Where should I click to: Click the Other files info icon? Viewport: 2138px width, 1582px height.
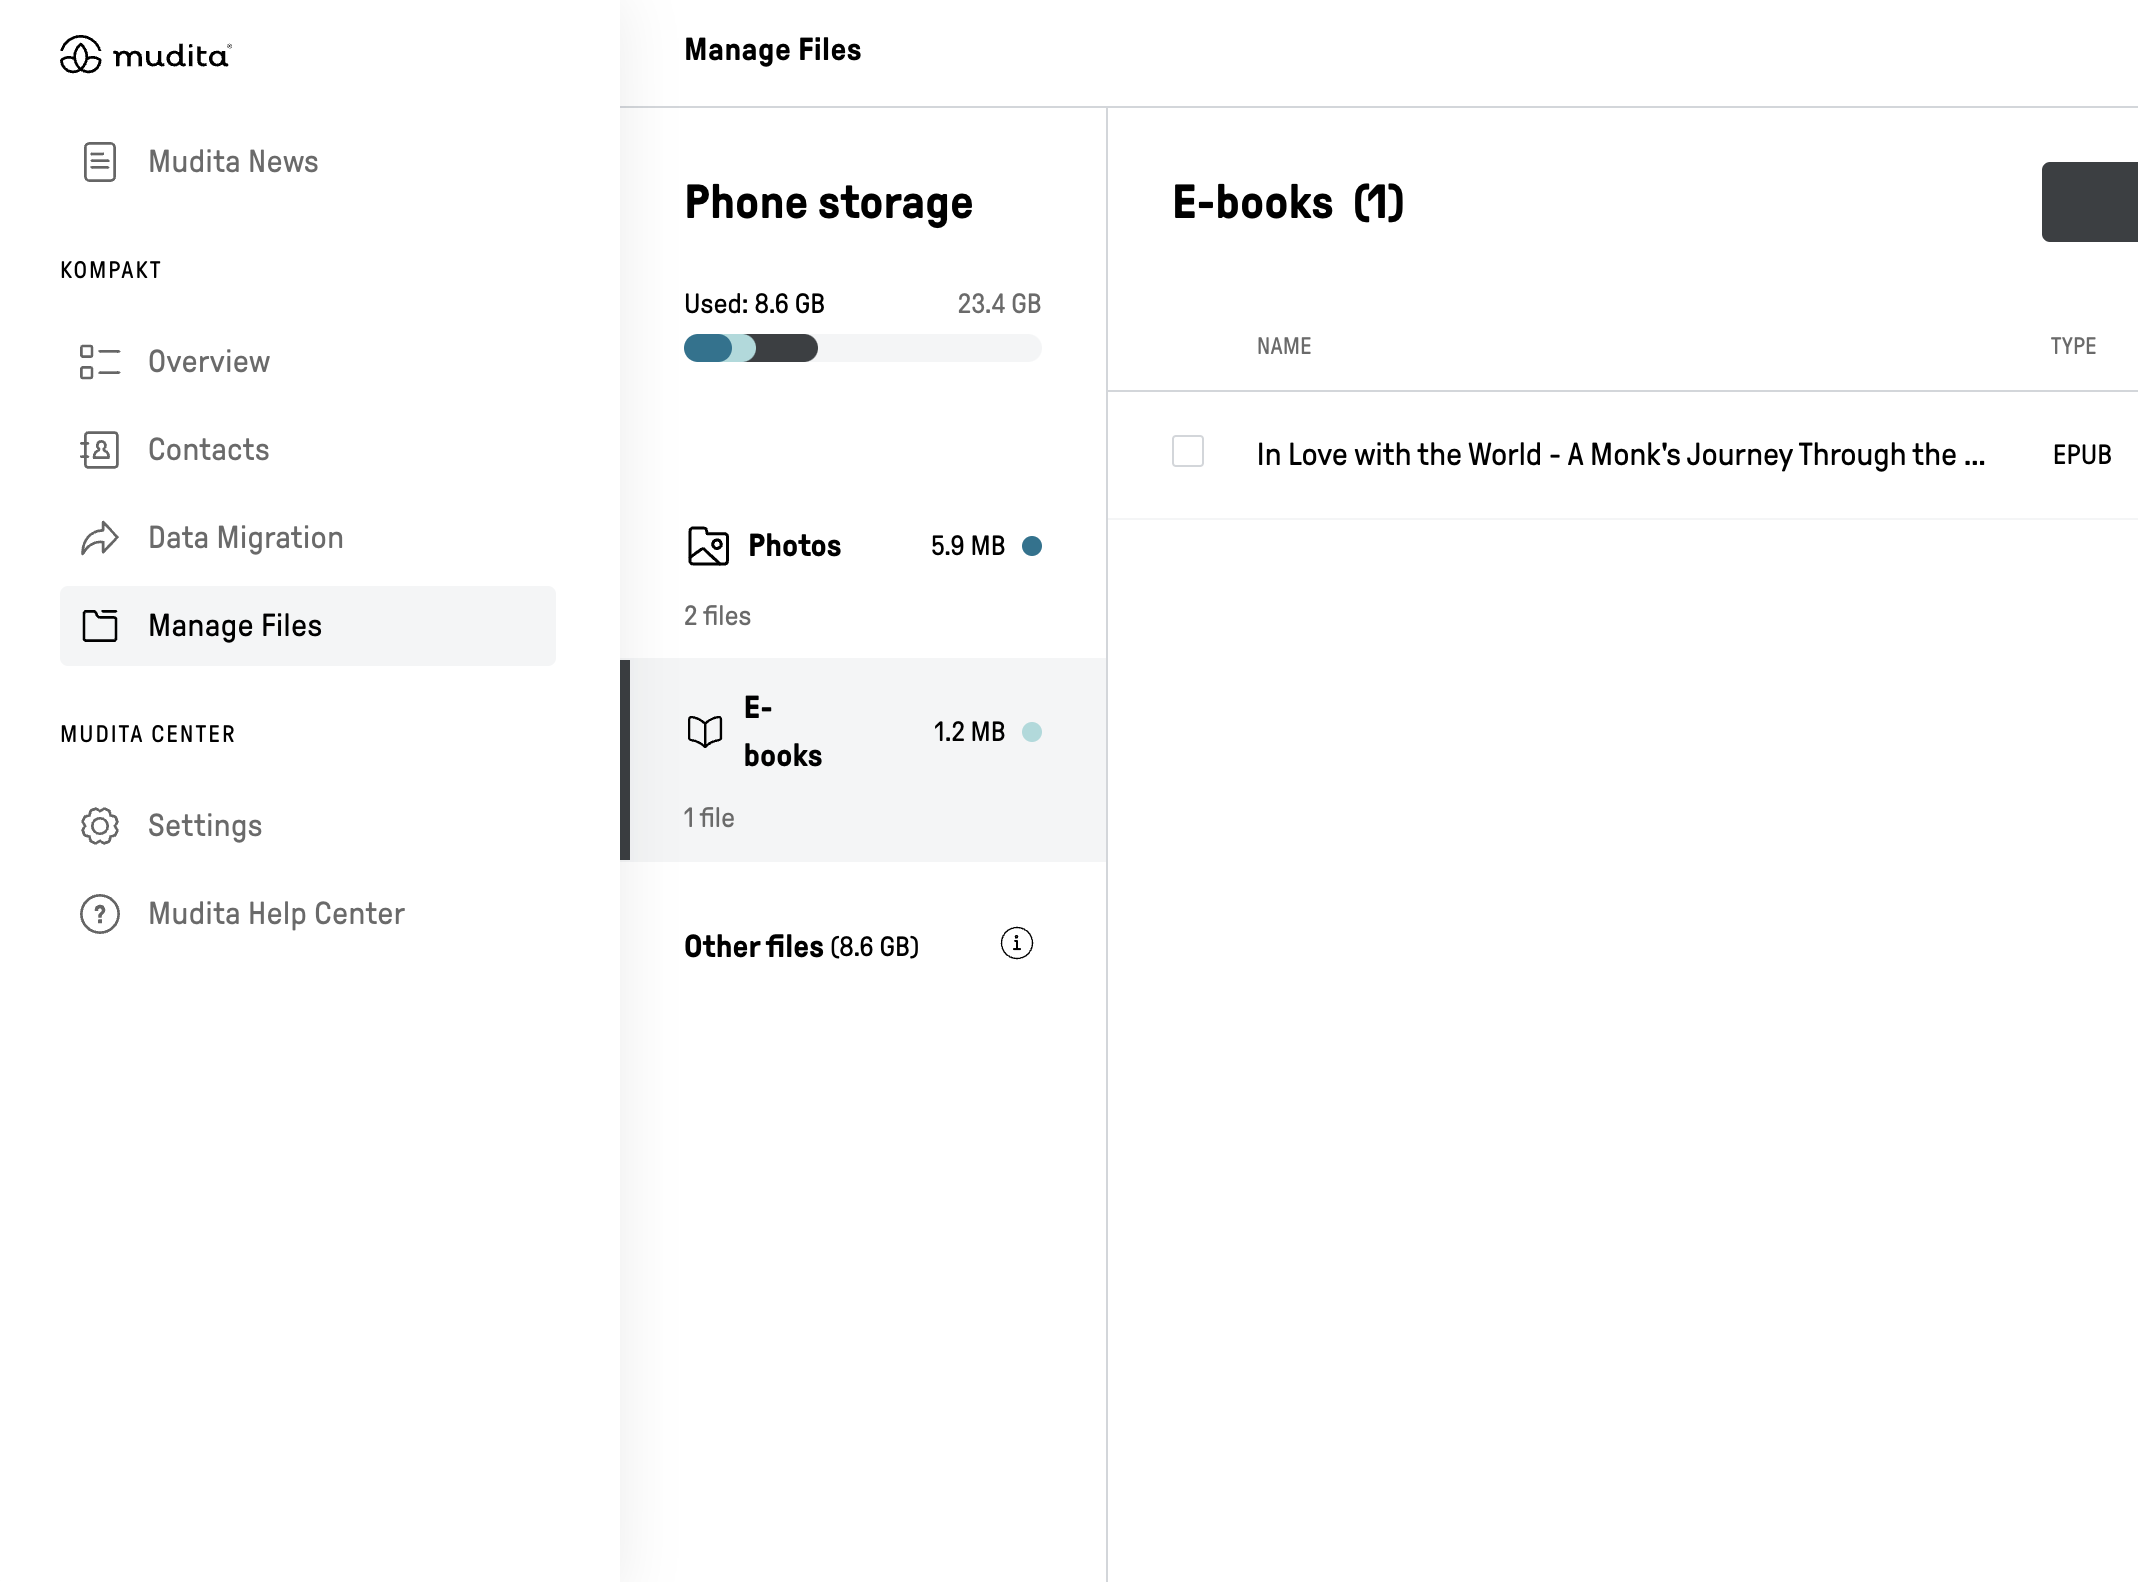pos(1017,943)
